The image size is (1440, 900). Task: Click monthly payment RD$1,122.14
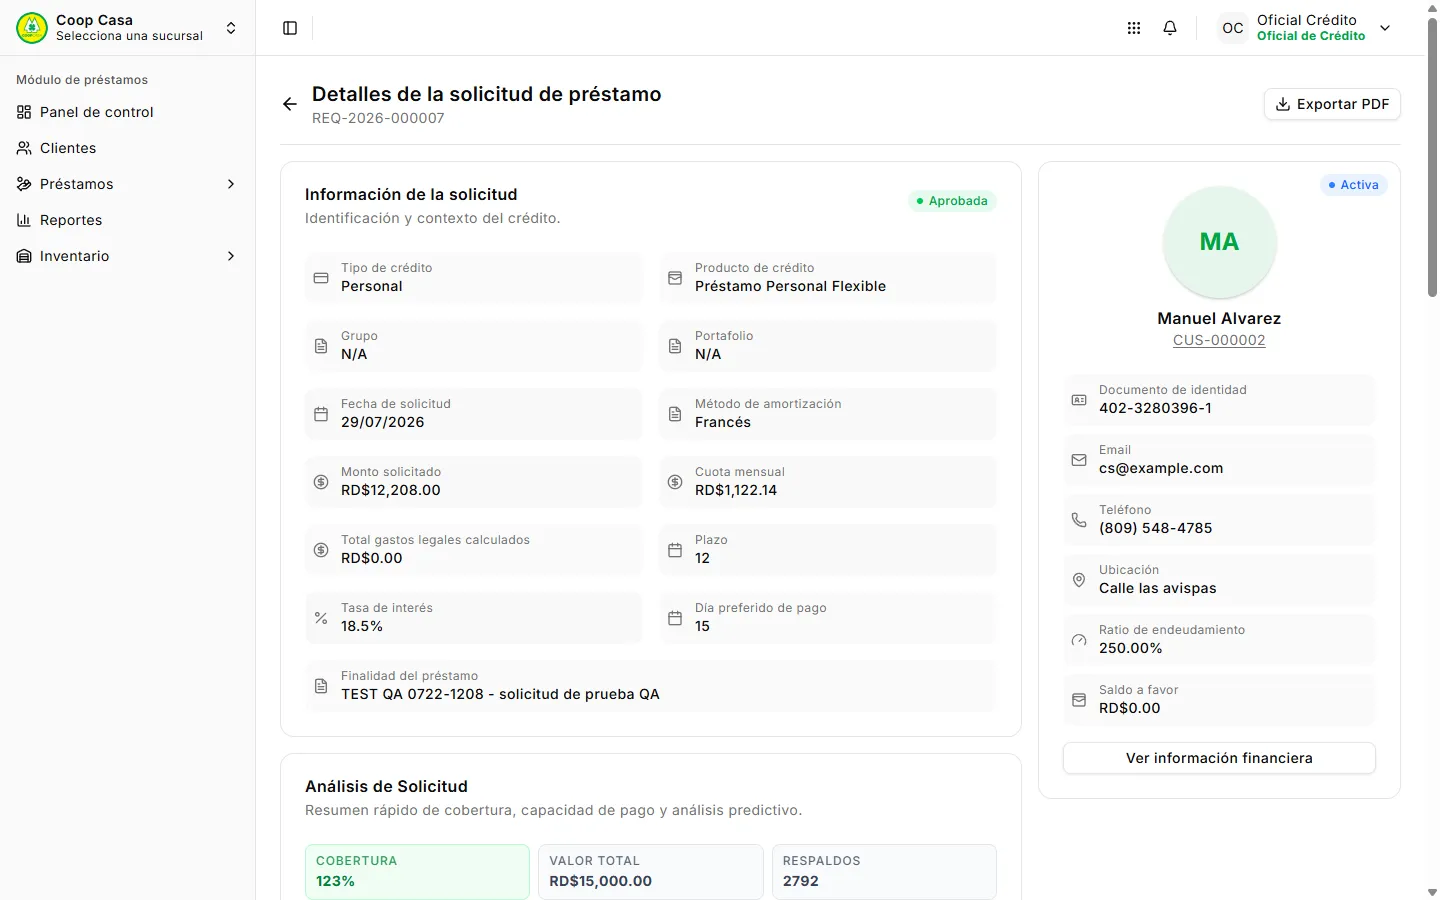coord(736,490)
